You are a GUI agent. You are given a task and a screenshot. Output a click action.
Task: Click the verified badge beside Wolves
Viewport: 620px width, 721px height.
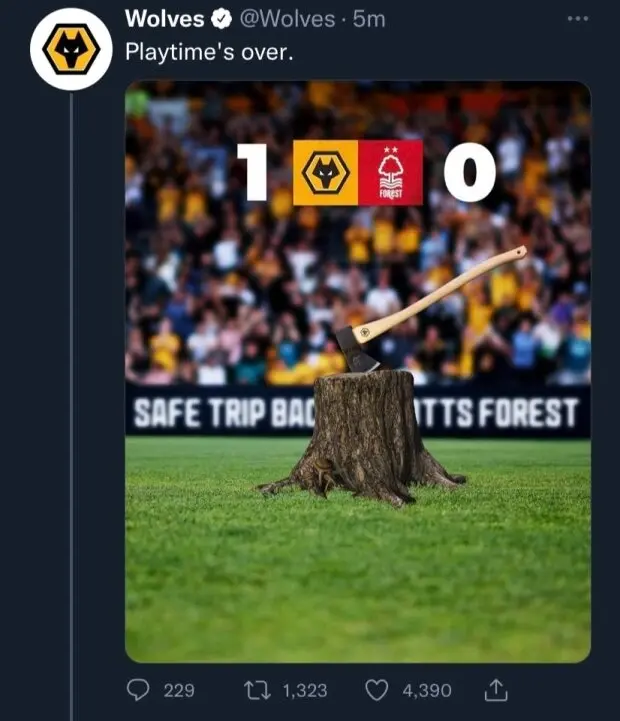click(221, 20)
